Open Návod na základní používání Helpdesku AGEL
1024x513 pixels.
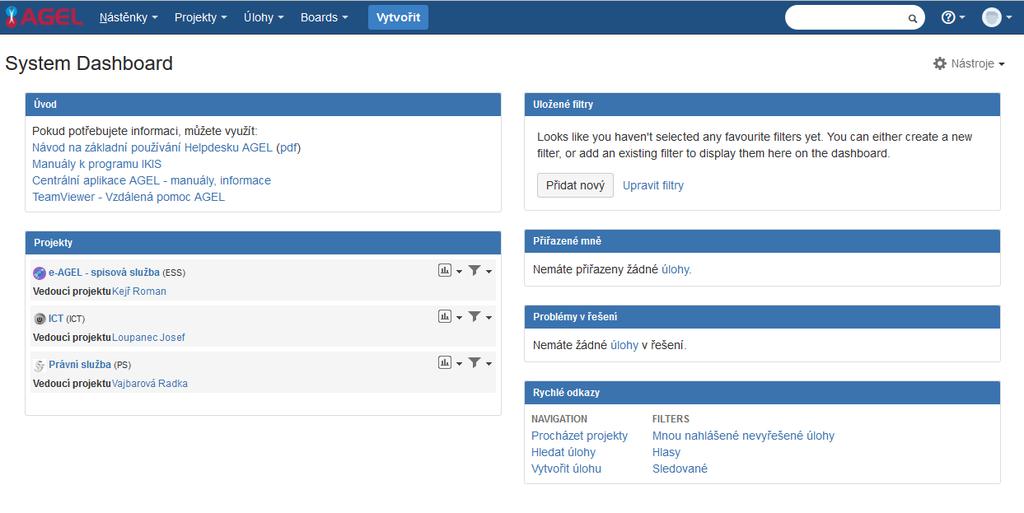152,148
